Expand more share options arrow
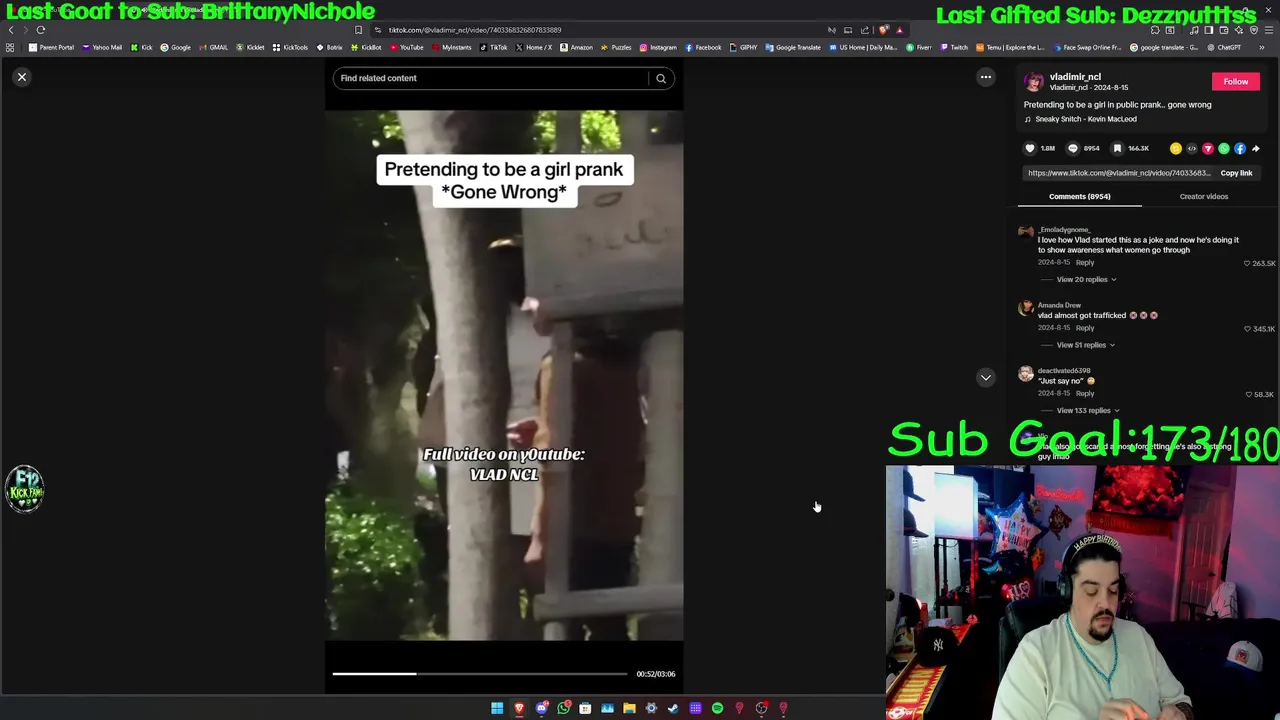Image resolution: width=1280 pixels, height=720 pixels. 1255,149
